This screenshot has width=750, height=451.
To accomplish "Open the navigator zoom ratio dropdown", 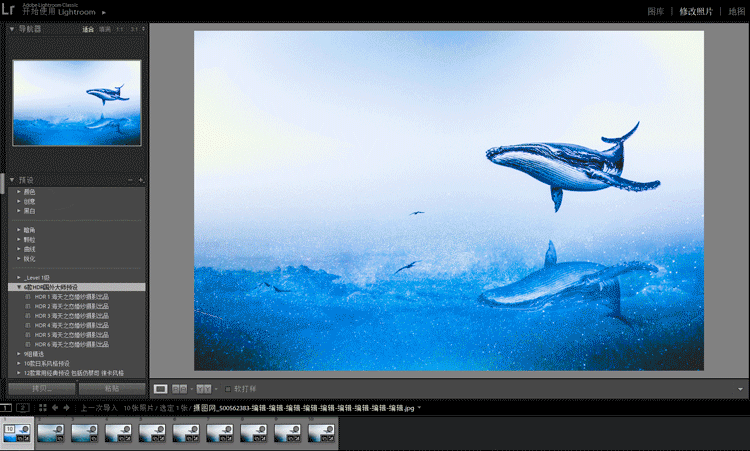I will (143, 29).
